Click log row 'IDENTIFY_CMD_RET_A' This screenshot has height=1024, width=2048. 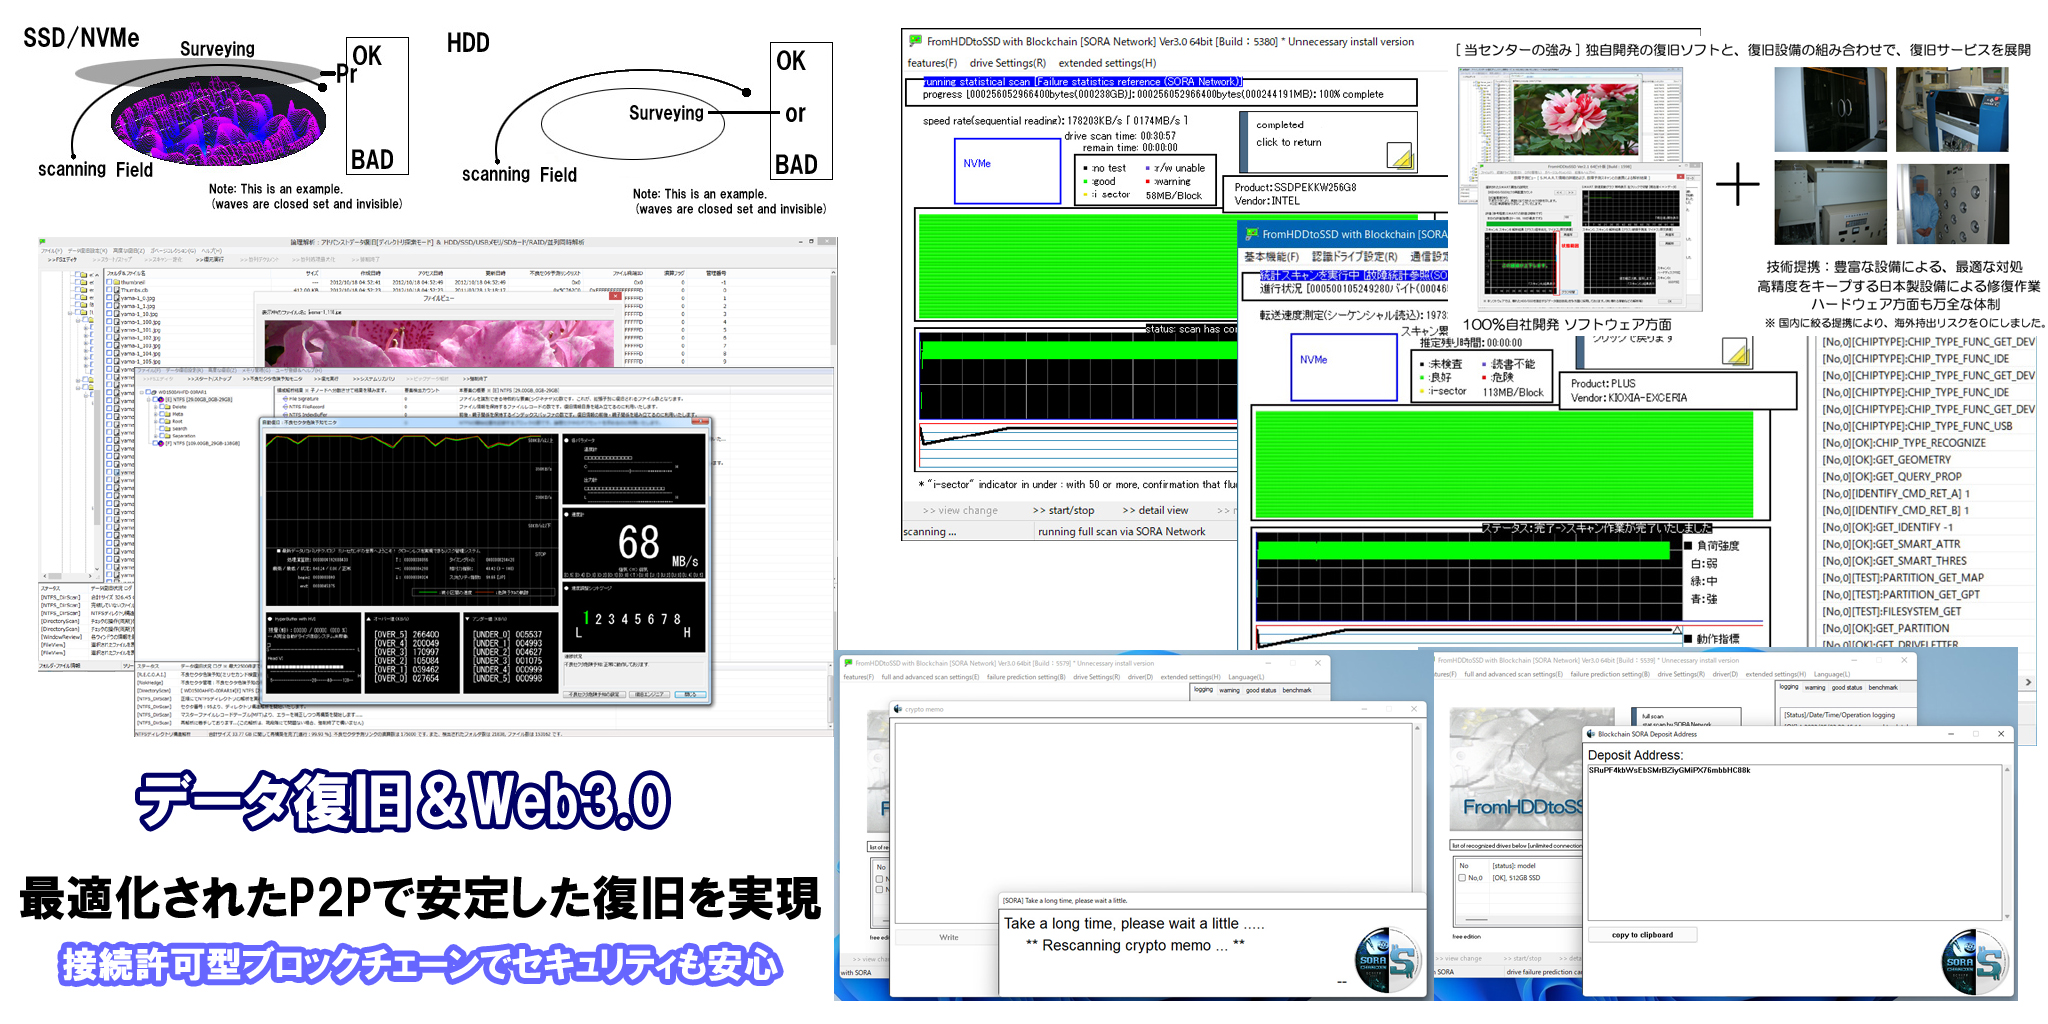point(1896,494)
